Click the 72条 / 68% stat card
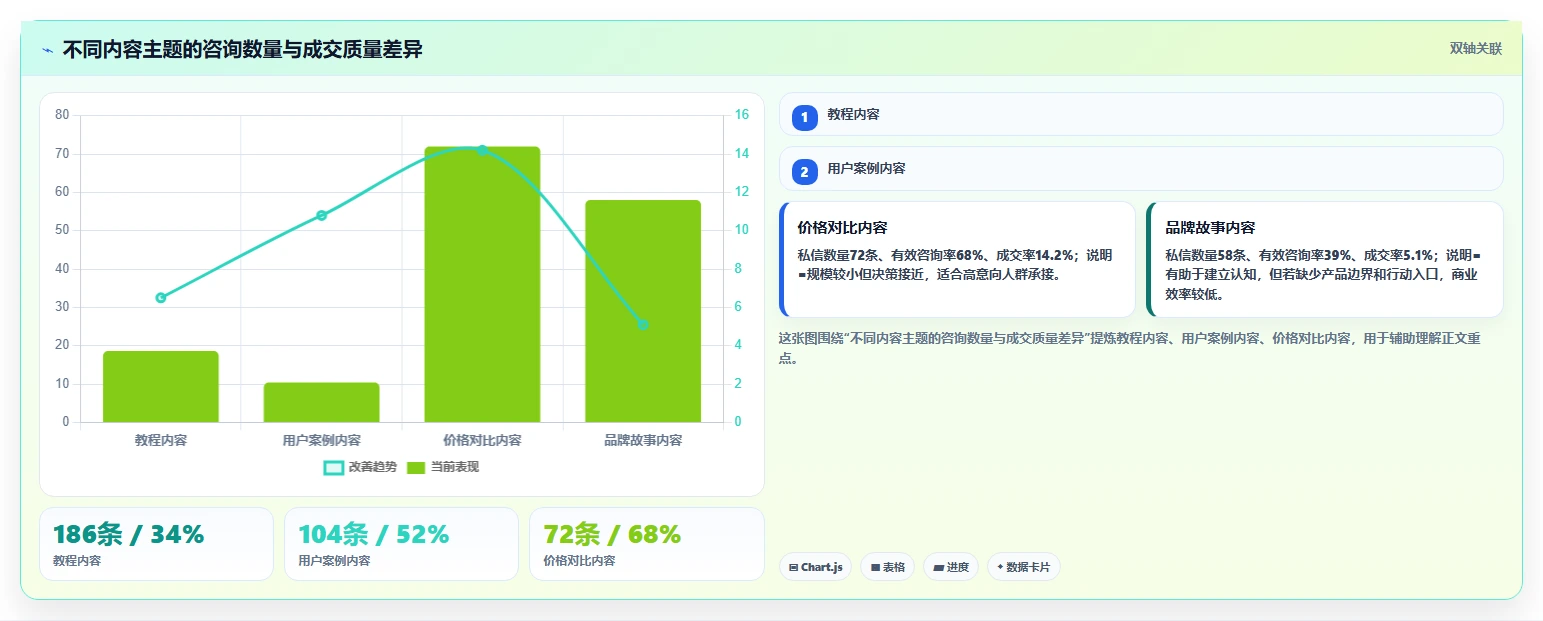 [646, 544]
